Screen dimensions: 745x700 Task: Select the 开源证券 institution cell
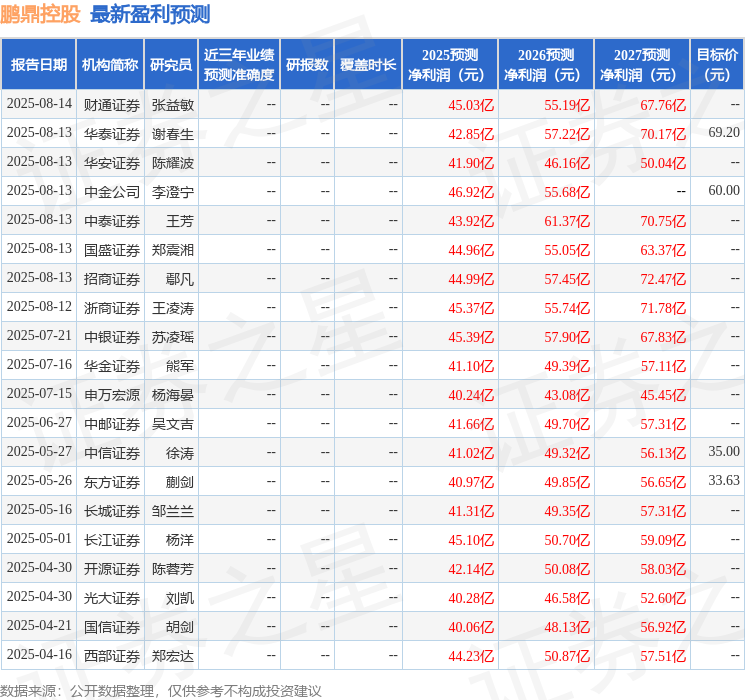click(112, 569)
